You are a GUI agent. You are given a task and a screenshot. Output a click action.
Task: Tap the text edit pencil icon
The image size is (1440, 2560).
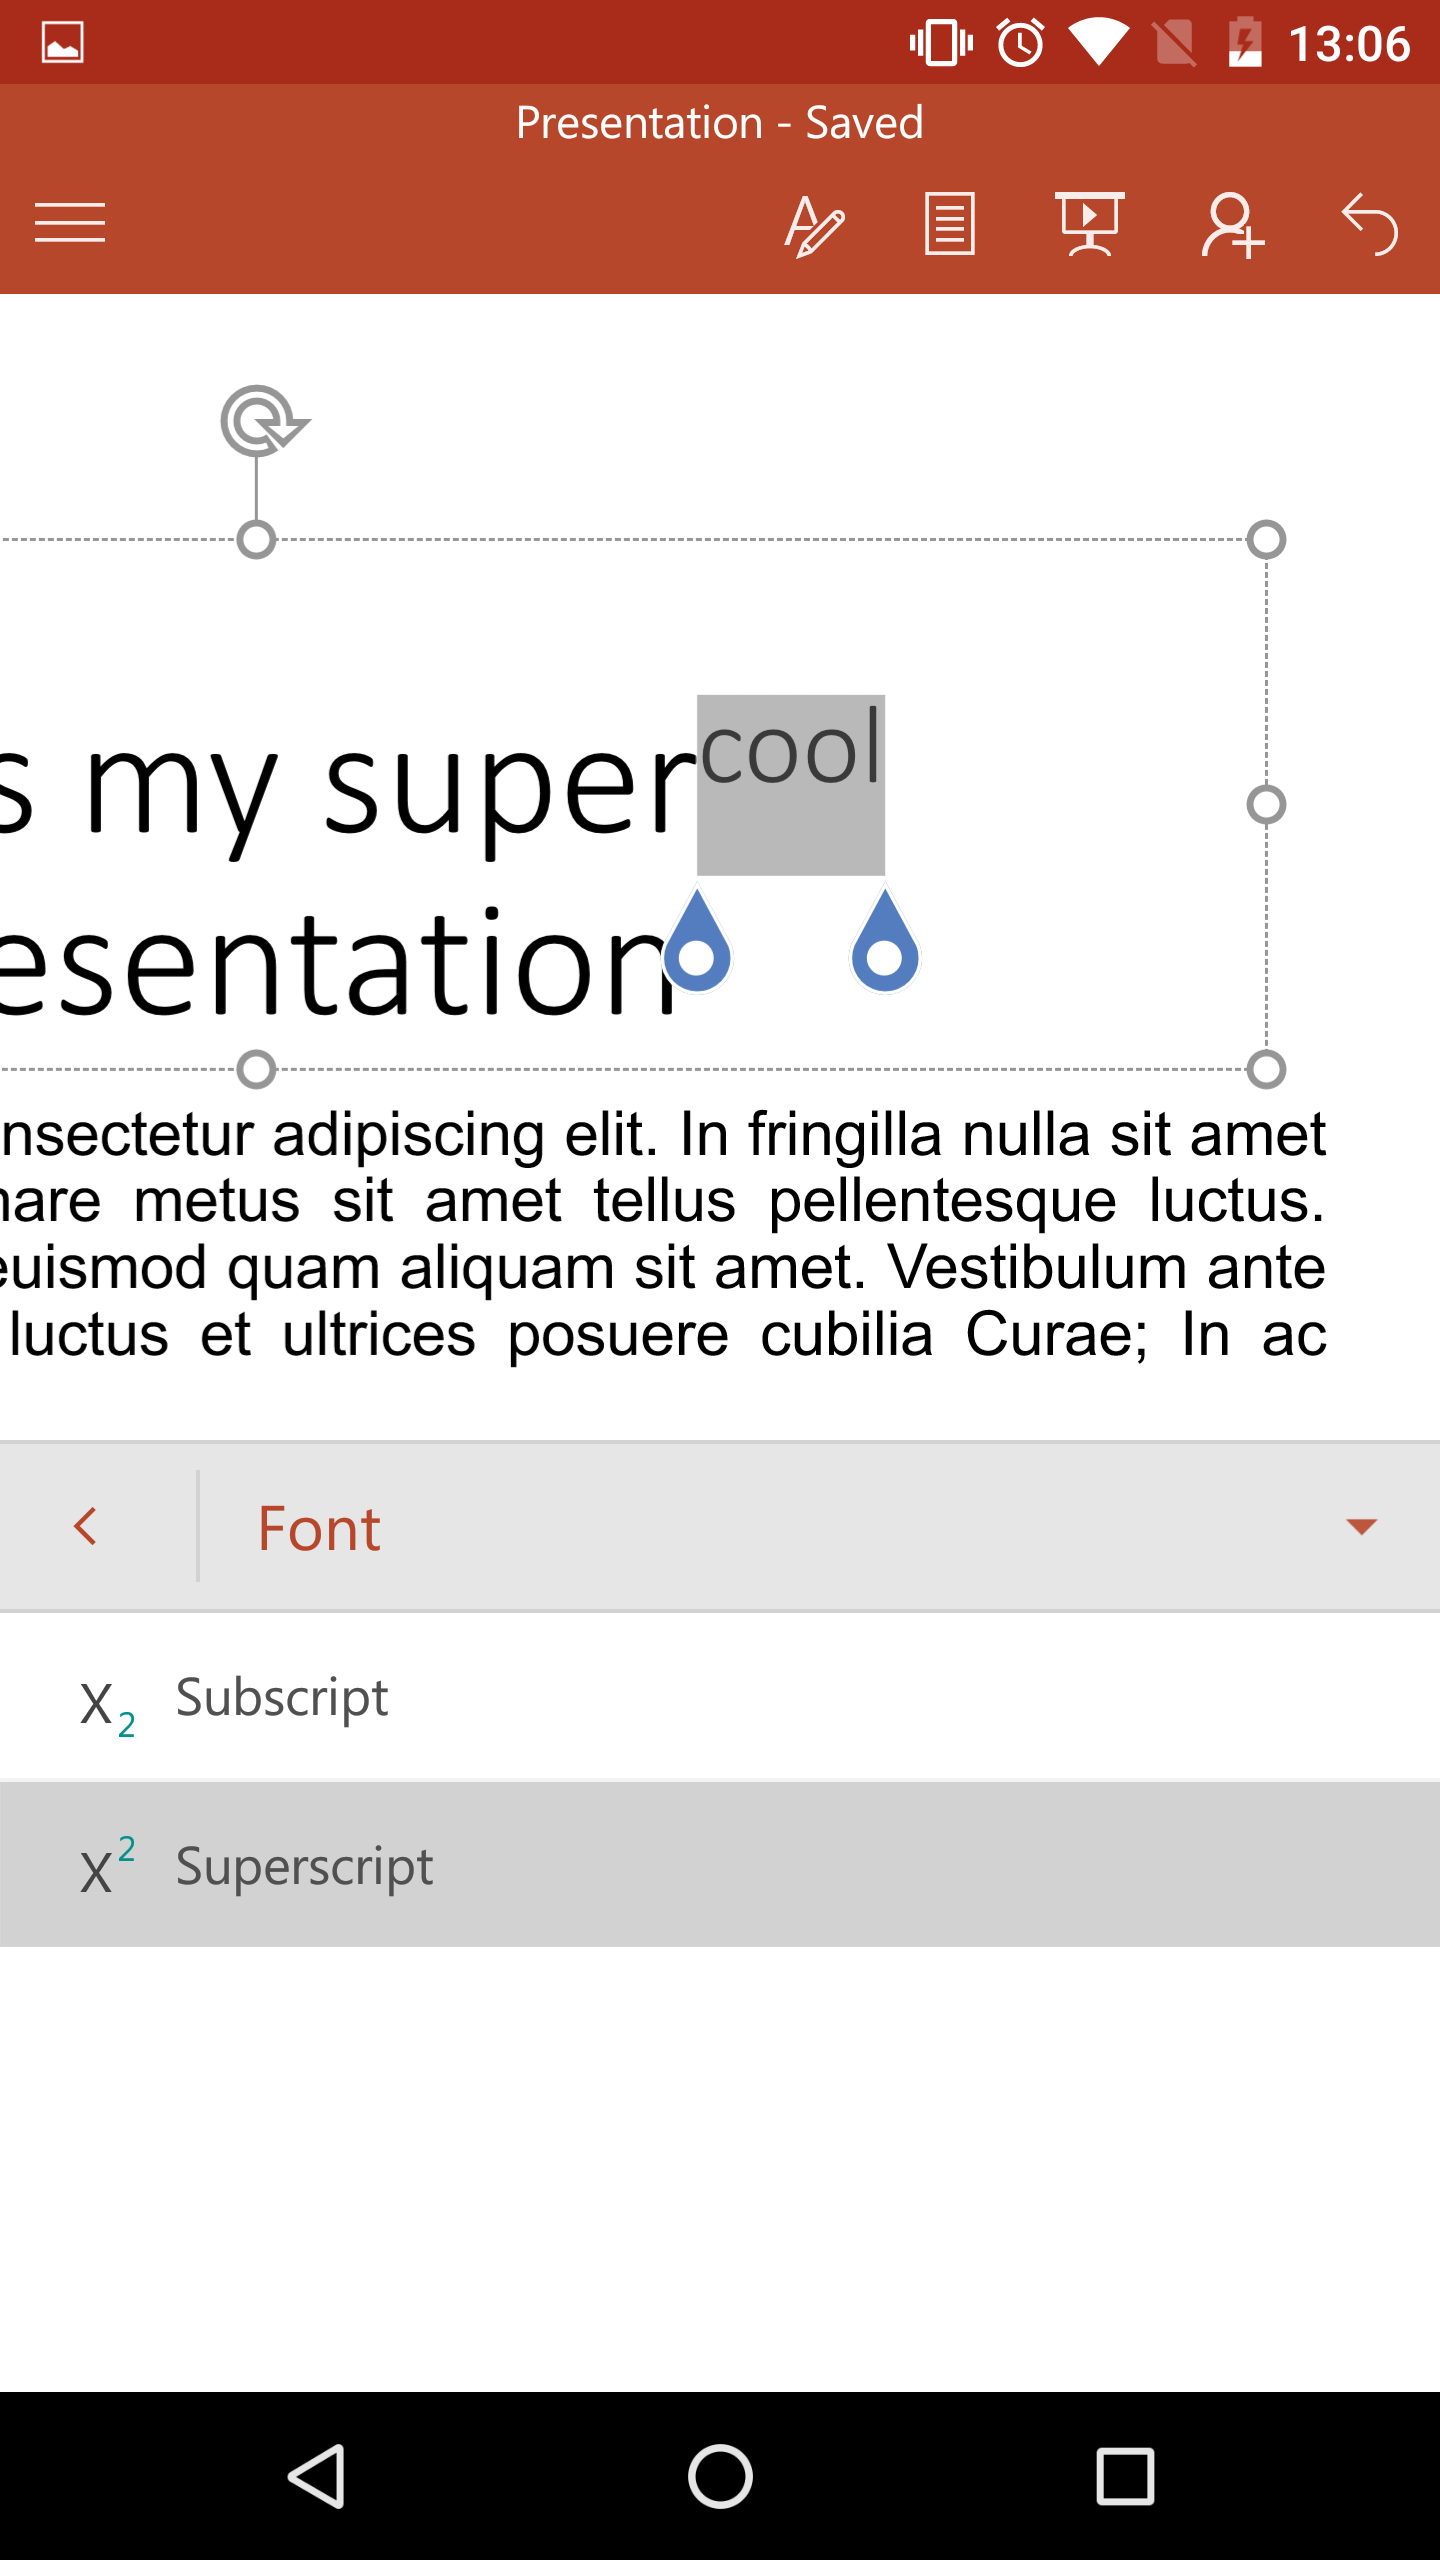[x=814, y=225]
